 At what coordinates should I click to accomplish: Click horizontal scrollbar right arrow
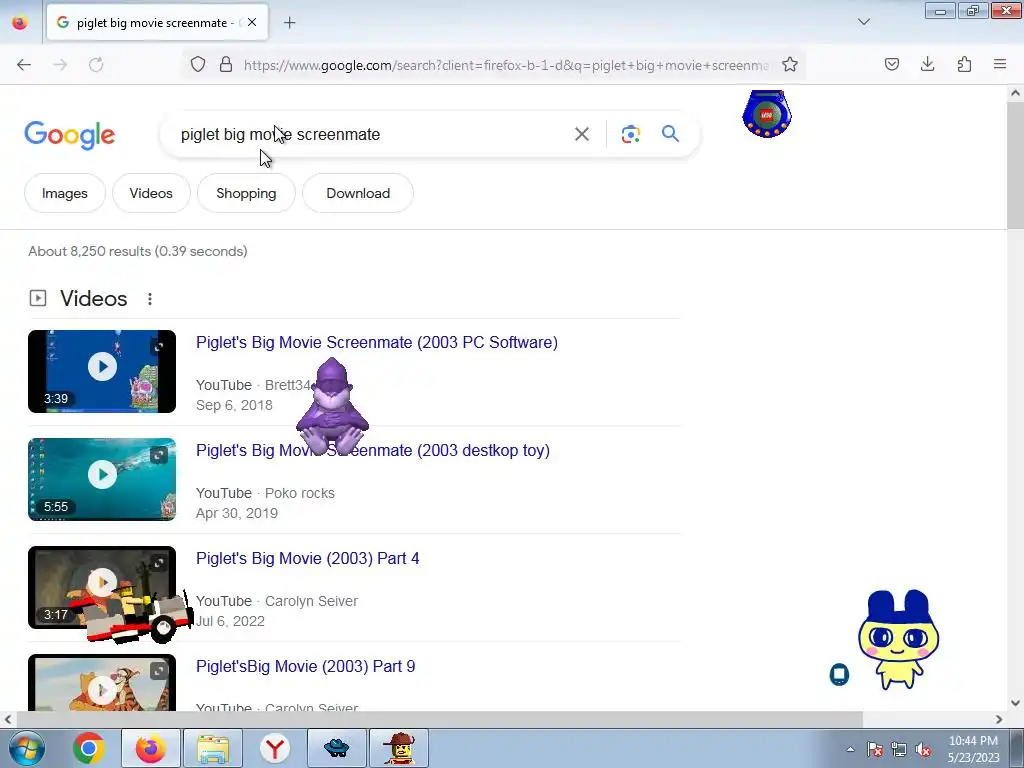[999, 719]
